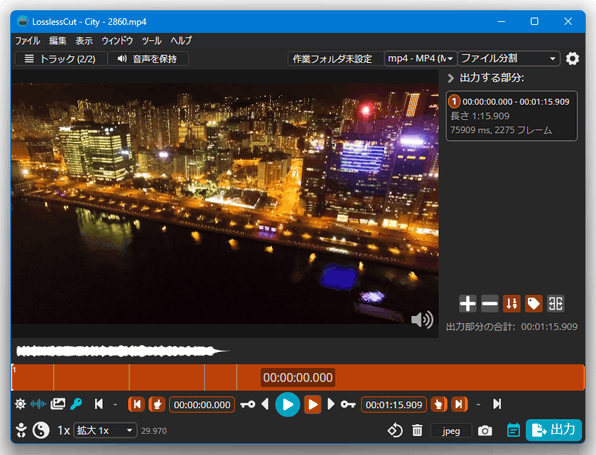This screenshot has height=455, width=596.
Task: Click the video preview area
Action: point(225,203)
